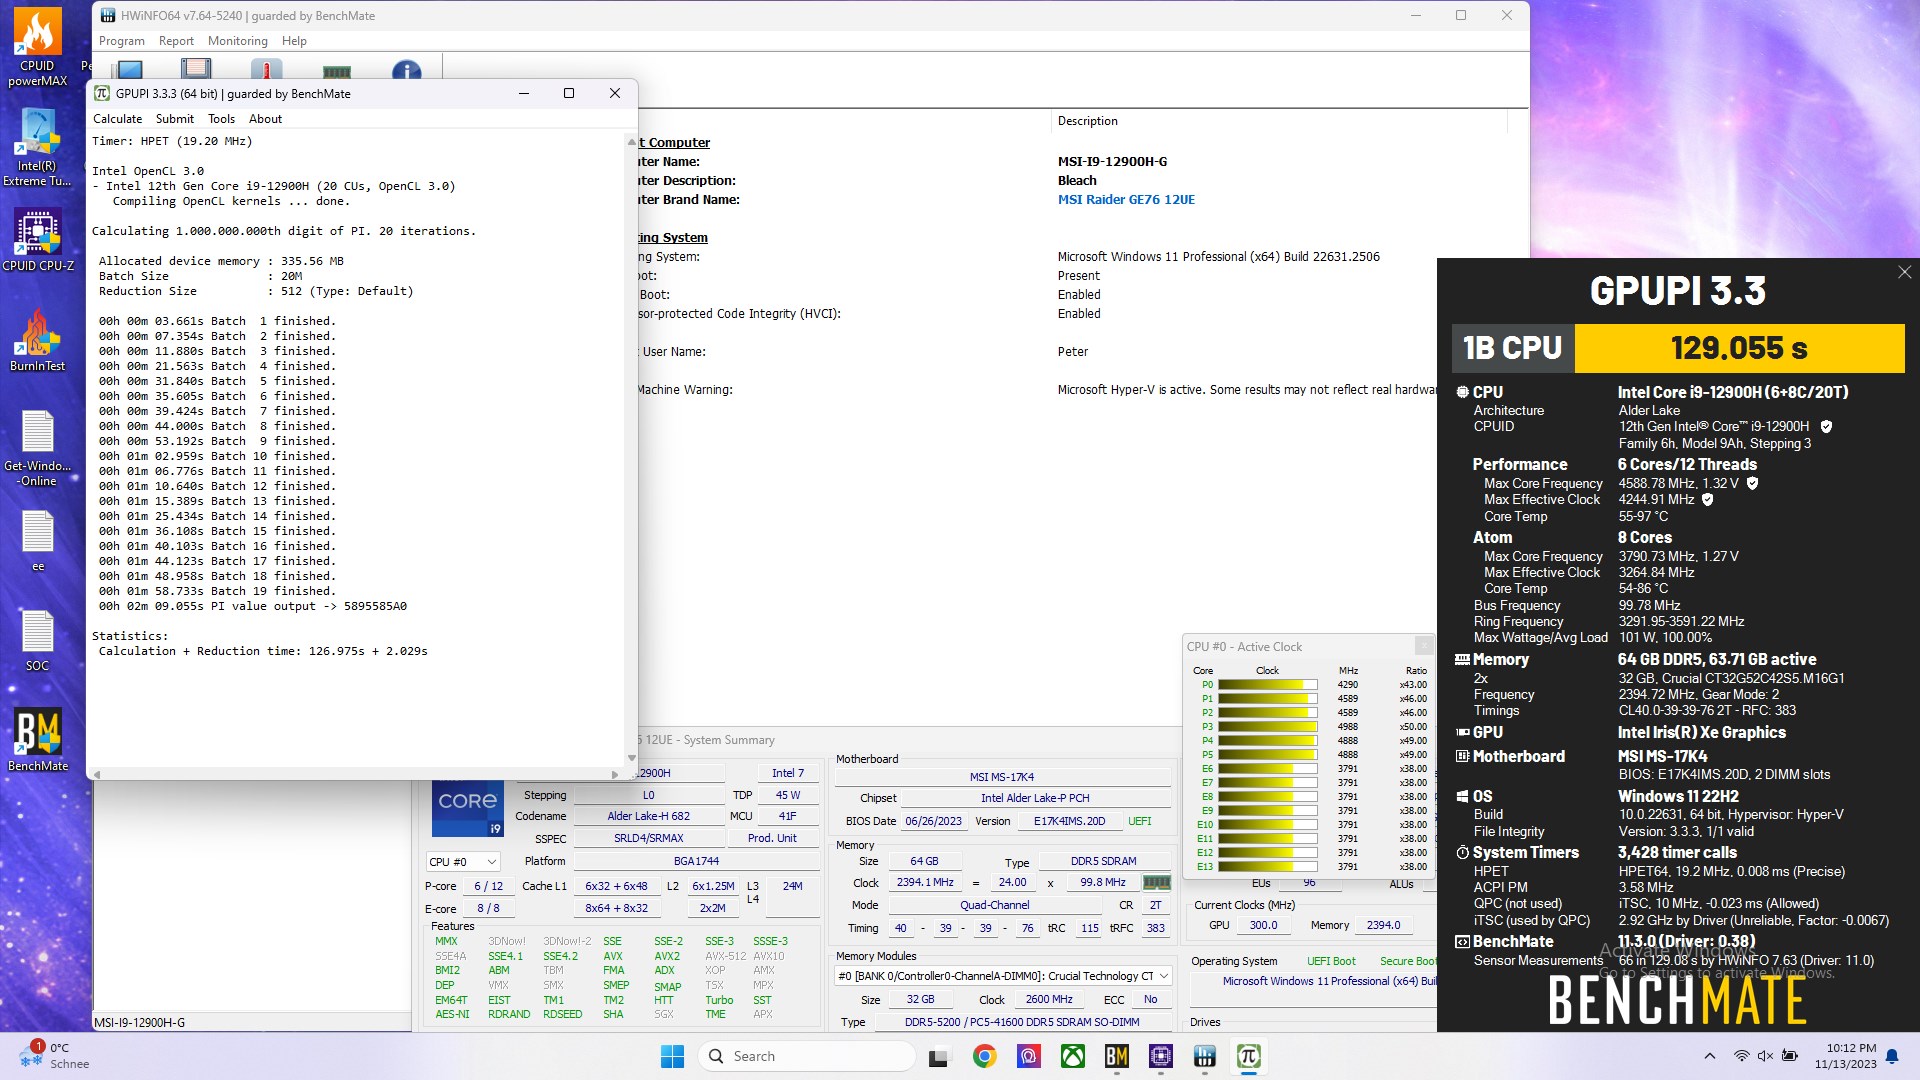Viewport: 1920px width, 1080px height.
Task: Open notification center bell icon
Action: tap(1892, 1056)
